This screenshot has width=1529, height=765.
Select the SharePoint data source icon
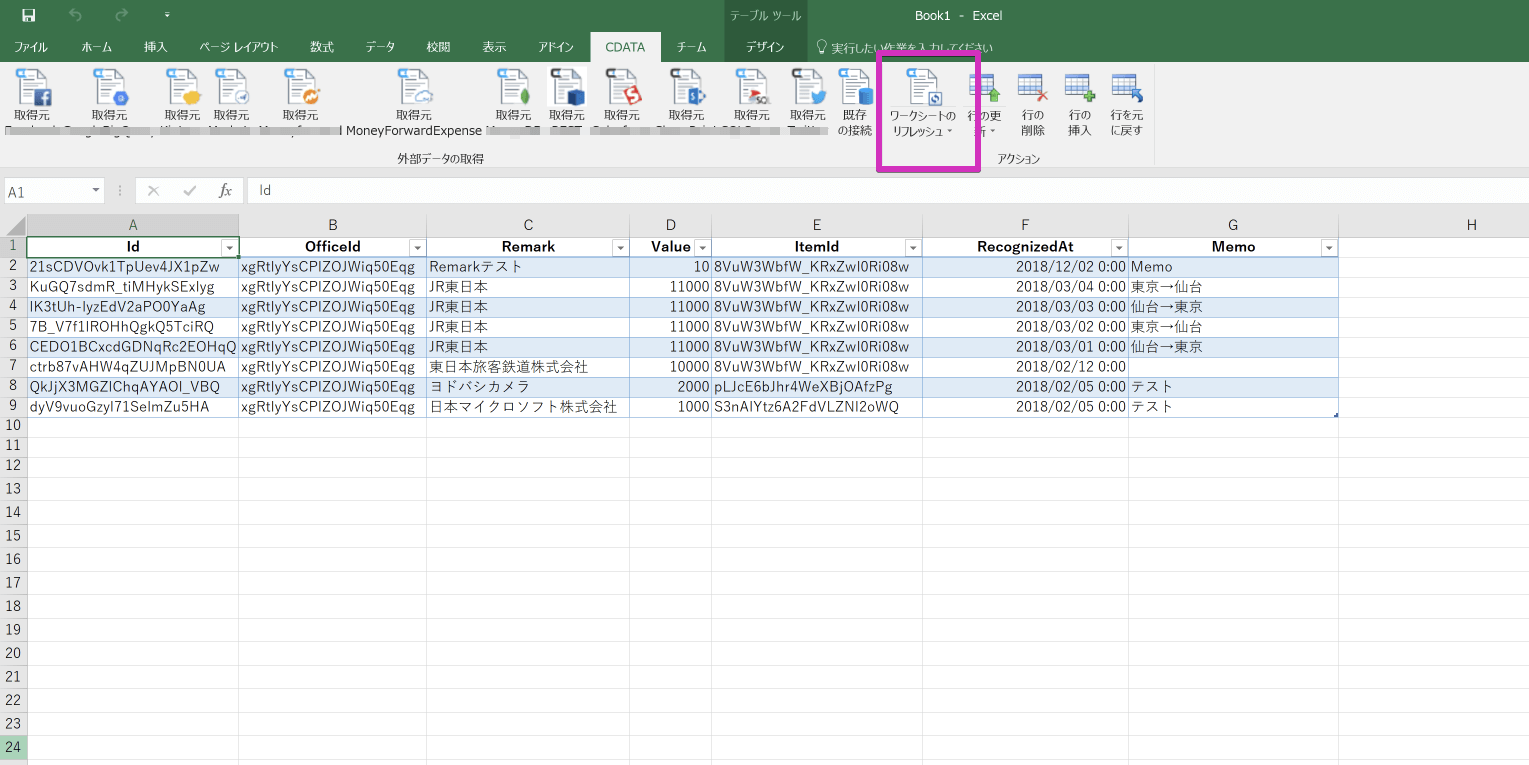[687, 90]
